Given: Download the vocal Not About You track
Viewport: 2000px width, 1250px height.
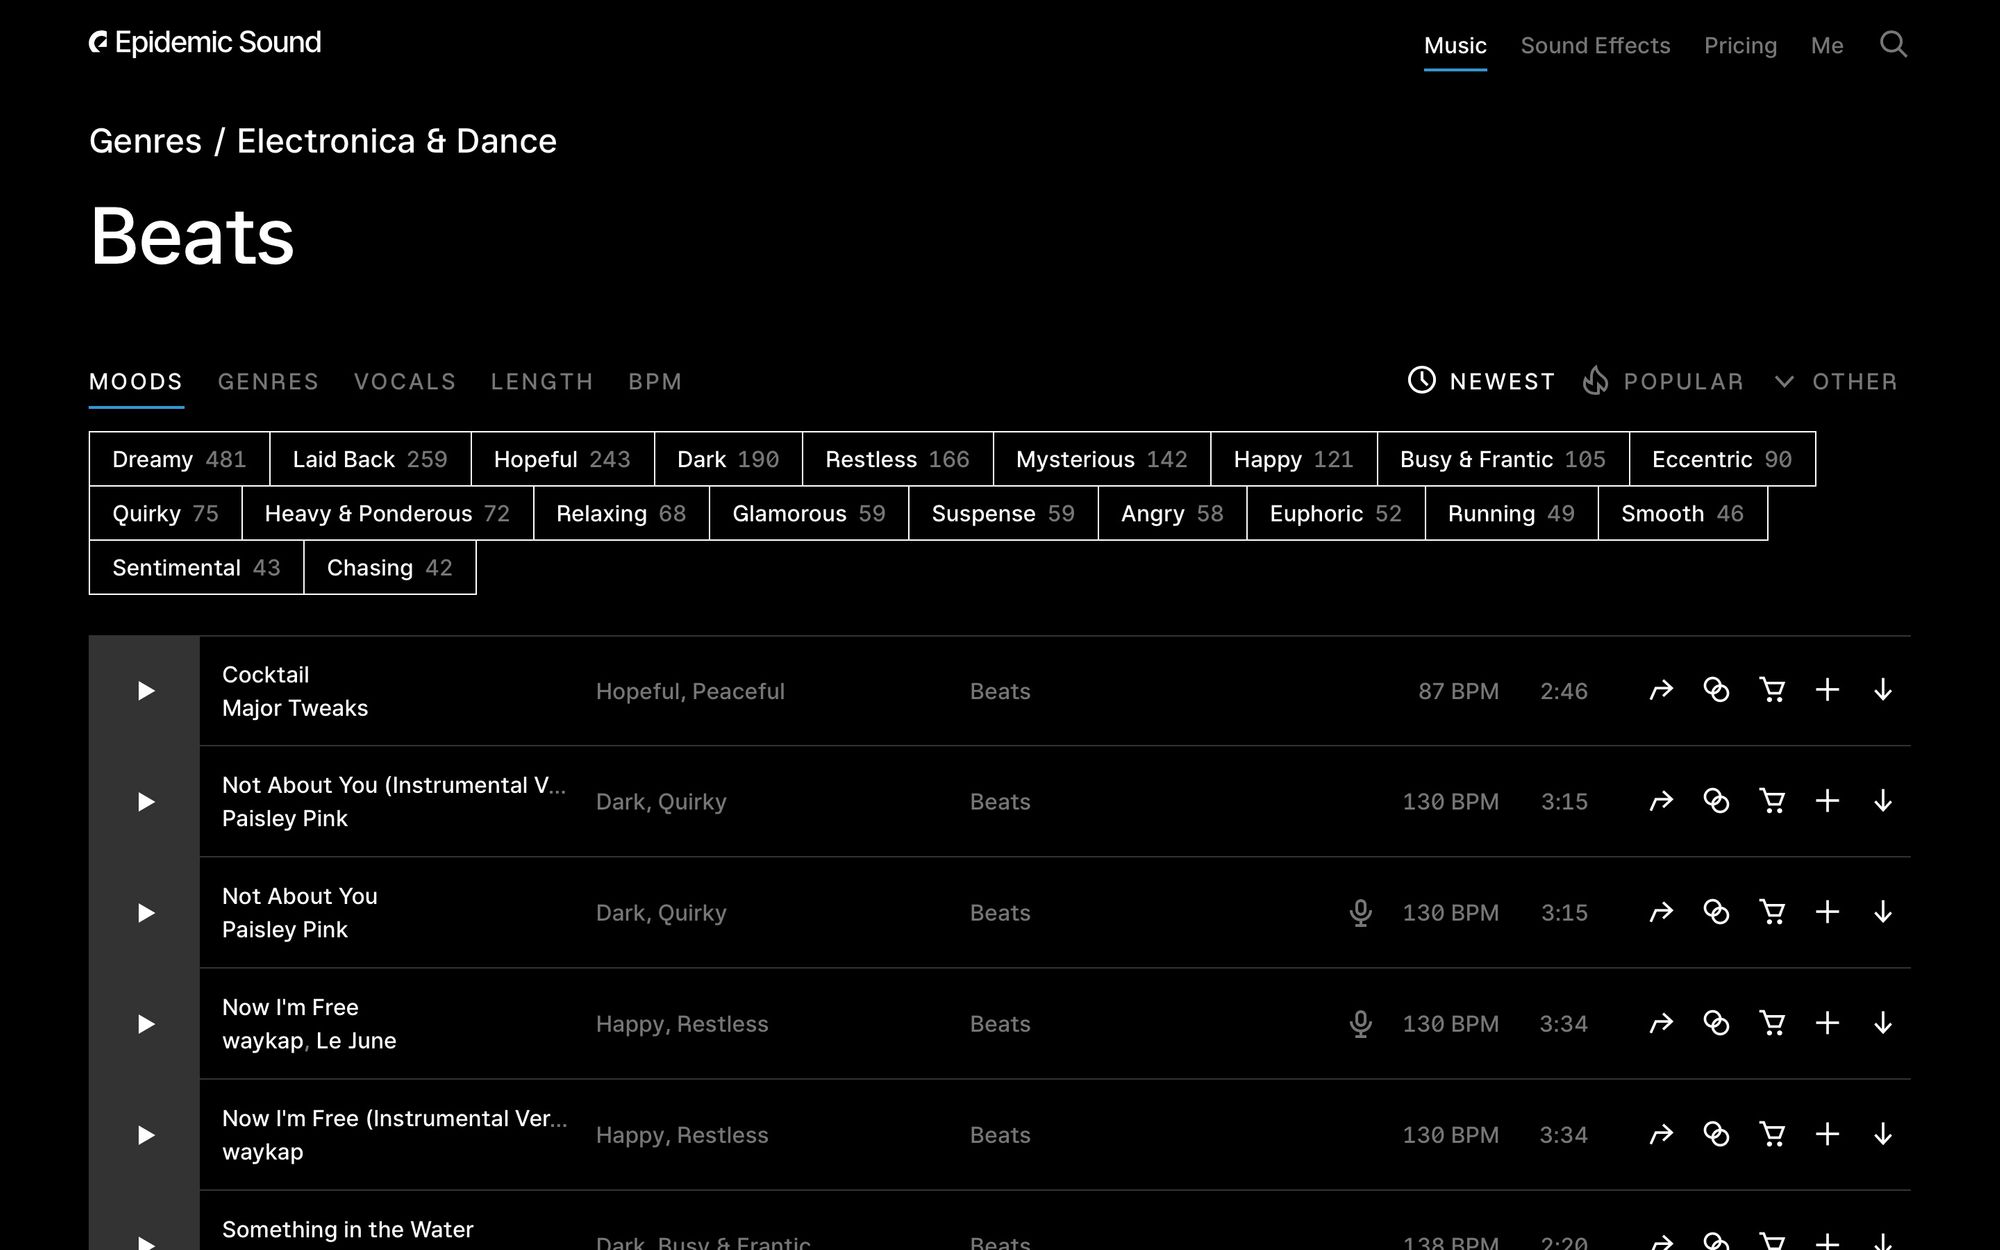Looking at the screenshot, I should (1883, 912).
